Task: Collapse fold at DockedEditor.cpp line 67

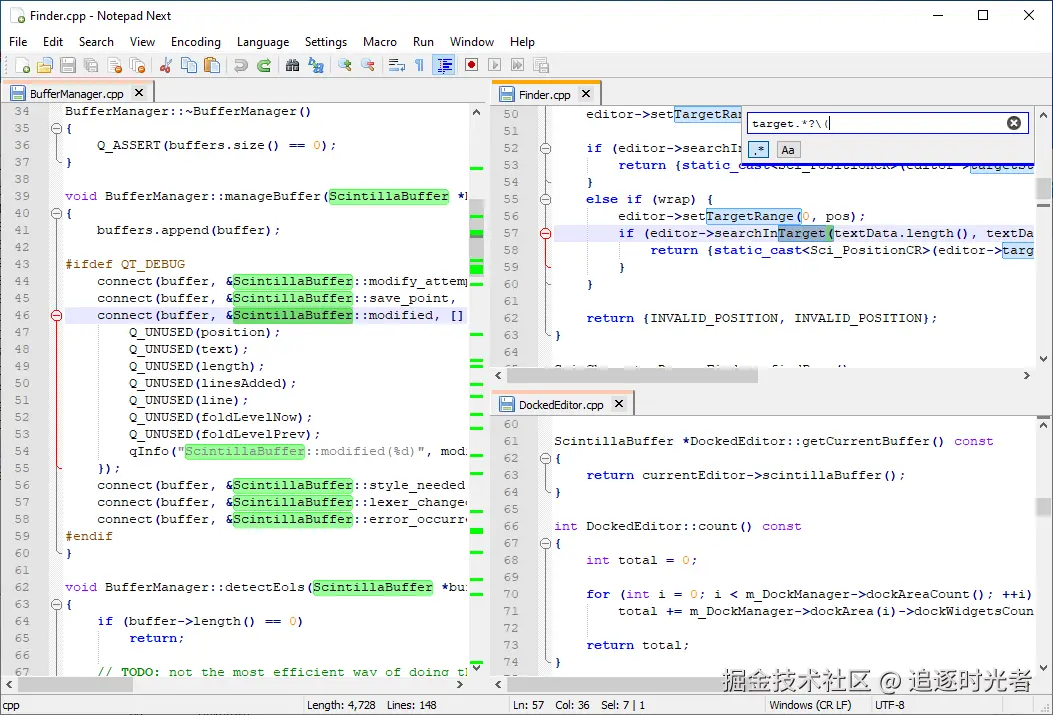Action: (545, 543)
